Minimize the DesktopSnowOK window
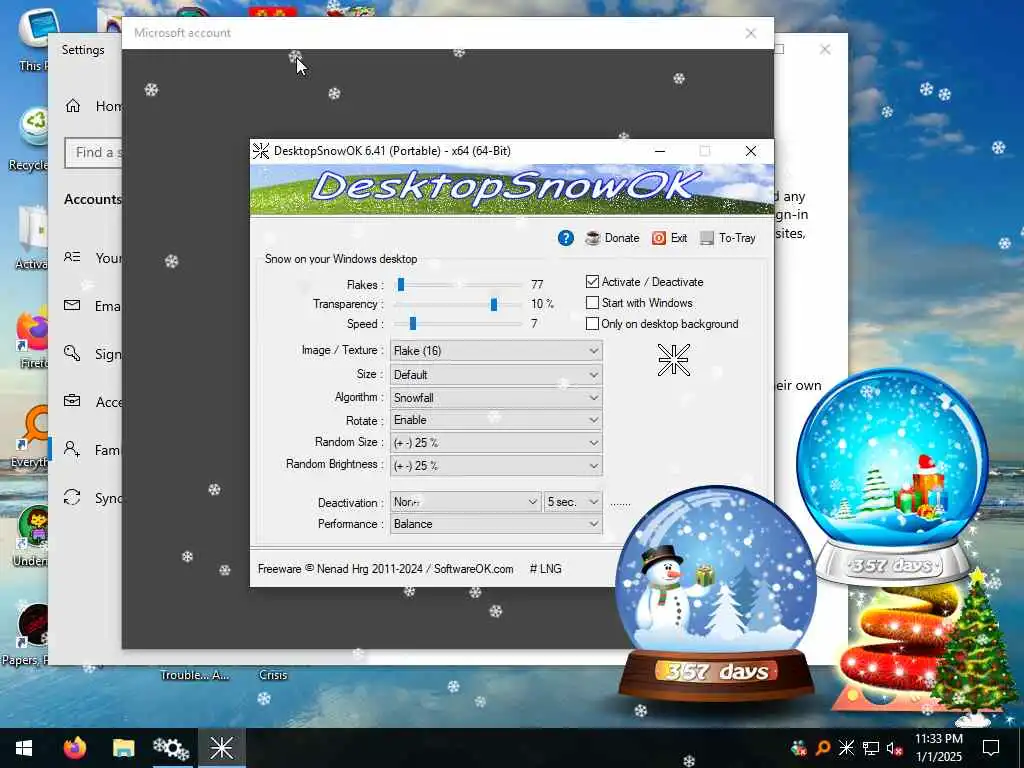1024x768 pixels. [x=660, y=151]
